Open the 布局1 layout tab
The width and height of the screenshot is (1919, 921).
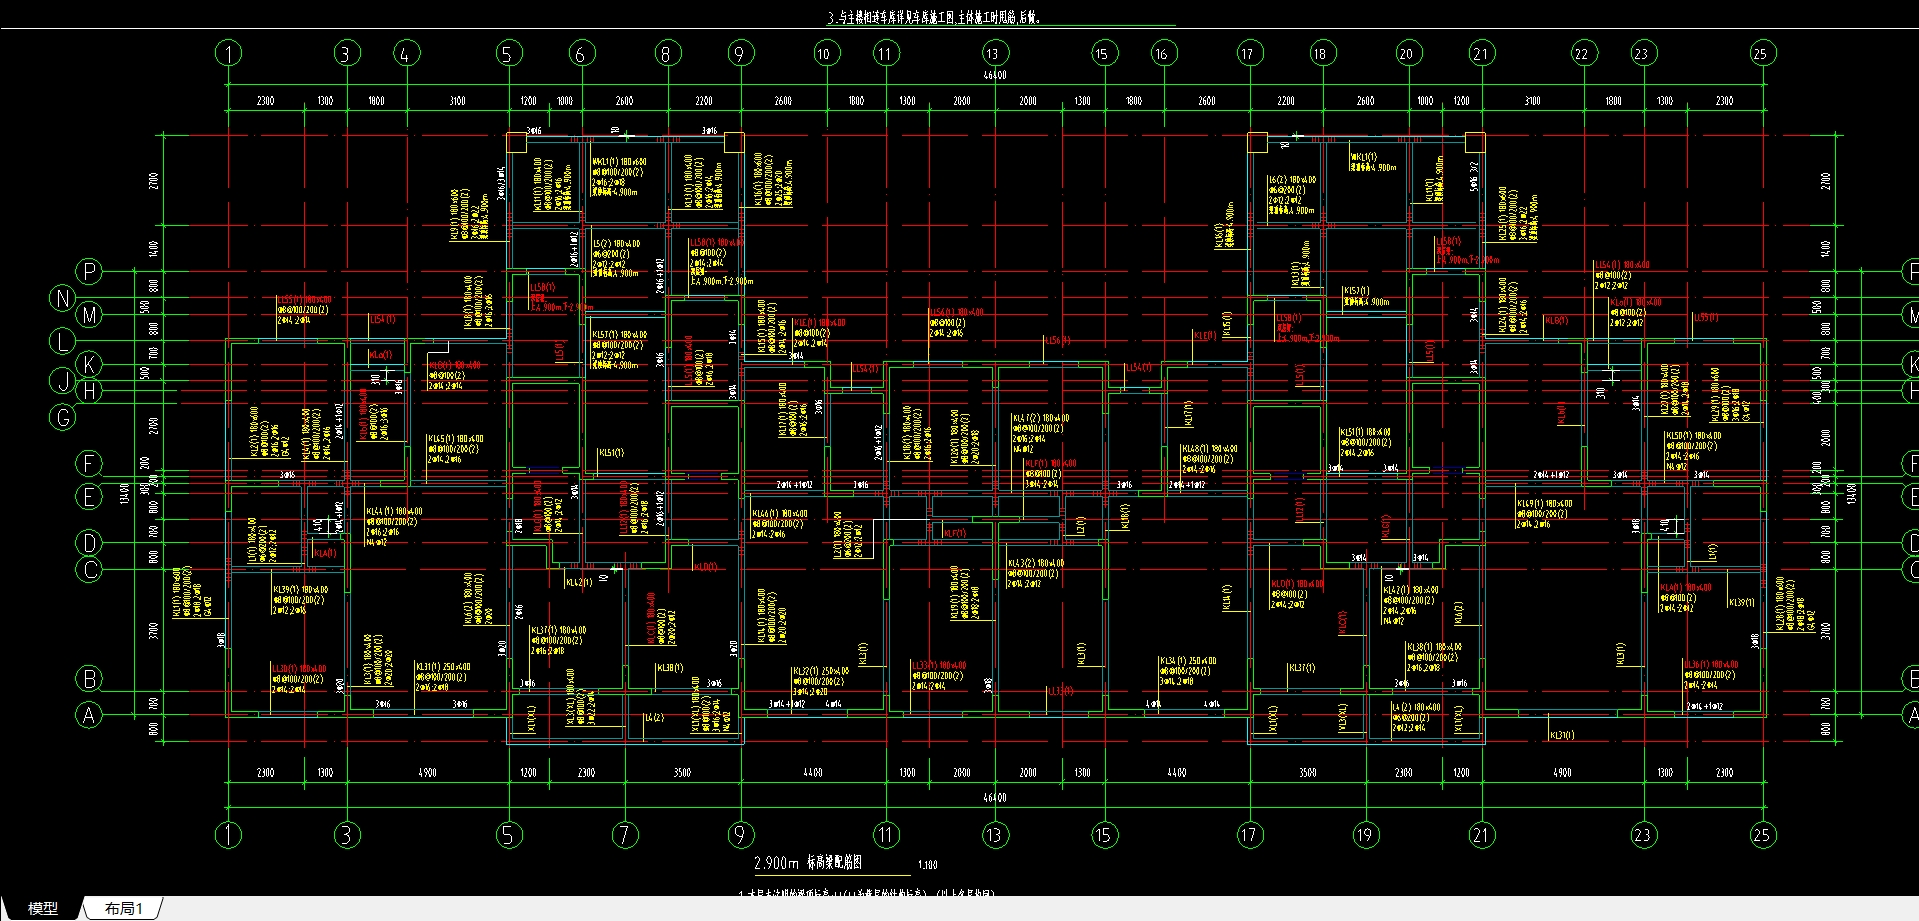coord(124,908)
